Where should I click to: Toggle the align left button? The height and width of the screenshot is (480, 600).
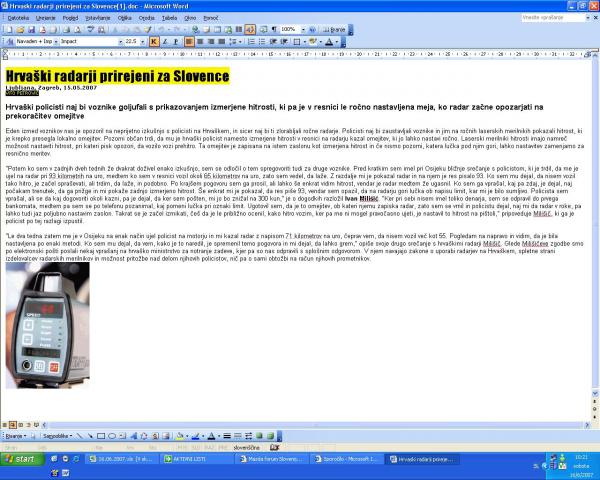[x=190, y=42]
